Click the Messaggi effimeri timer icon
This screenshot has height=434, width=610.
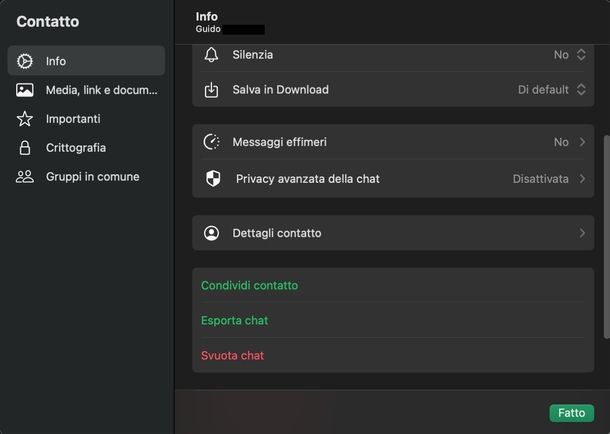coord(211,142)
